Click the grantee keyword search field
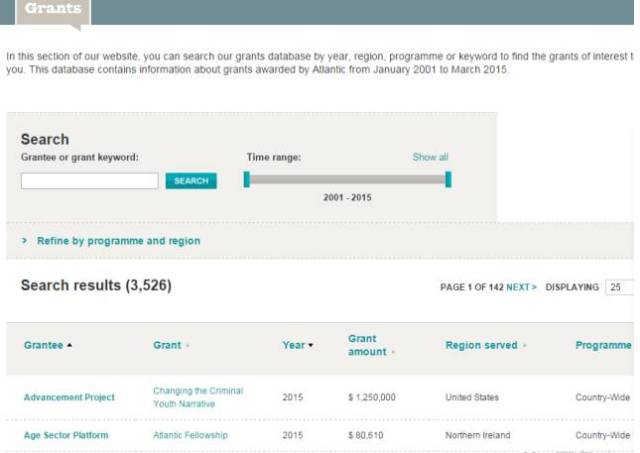Viewport: 640px width, 453px height. [x=90, y=181]
